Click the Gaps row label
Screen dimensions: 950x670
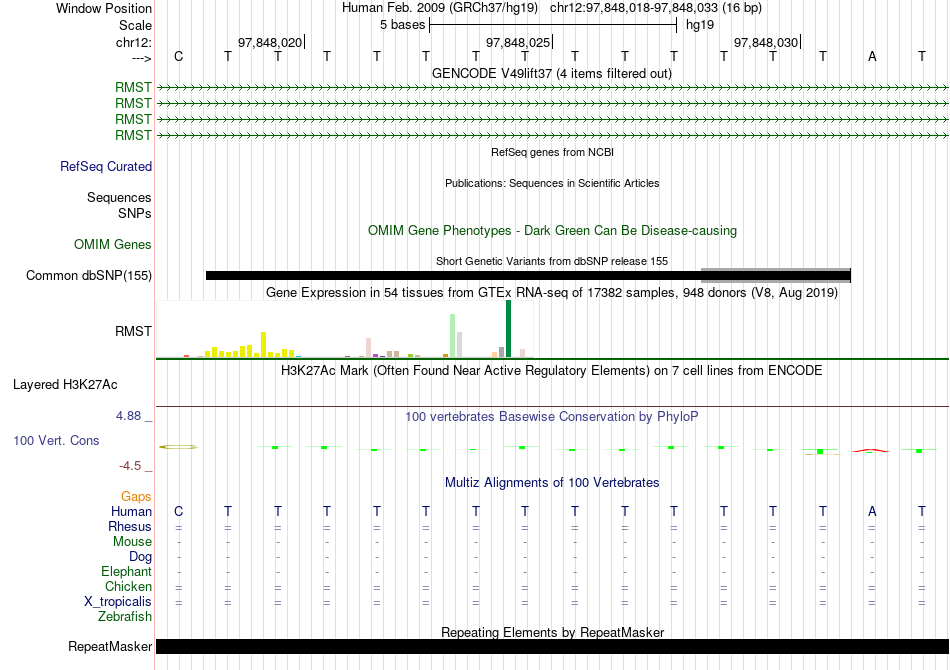[x=136, y=497]
